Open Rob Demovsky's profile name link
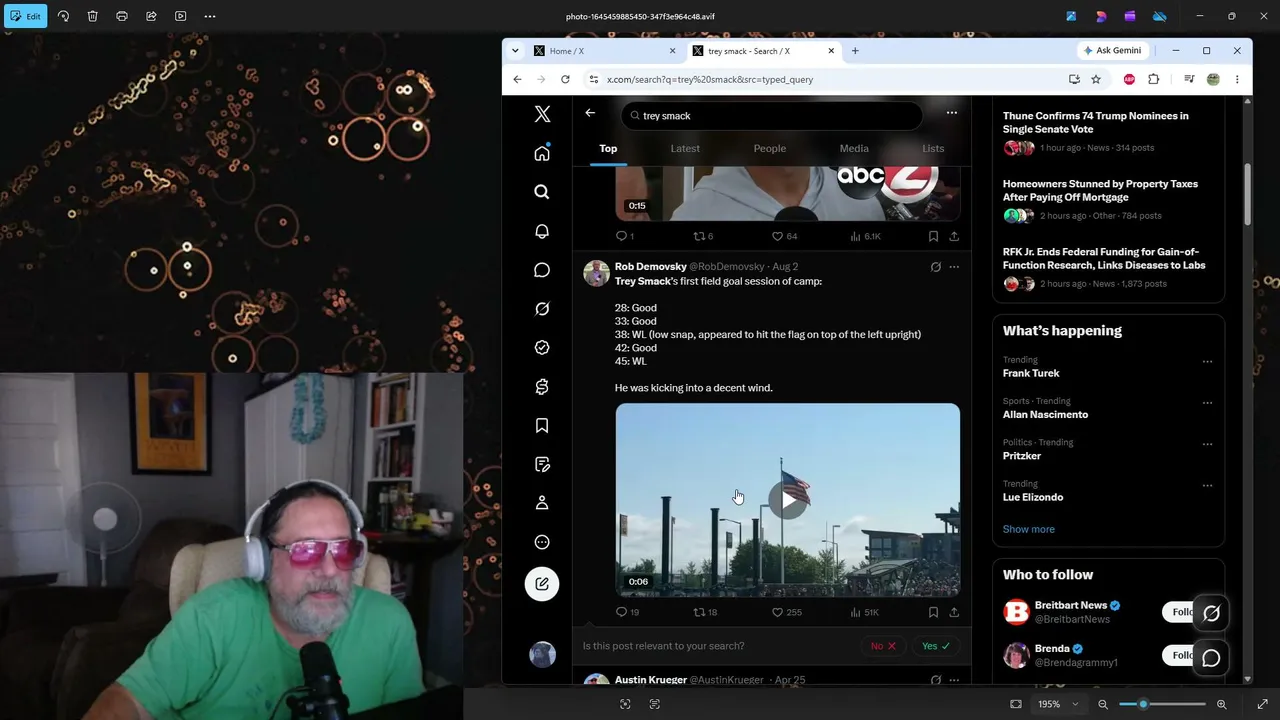 click(651, 267)
